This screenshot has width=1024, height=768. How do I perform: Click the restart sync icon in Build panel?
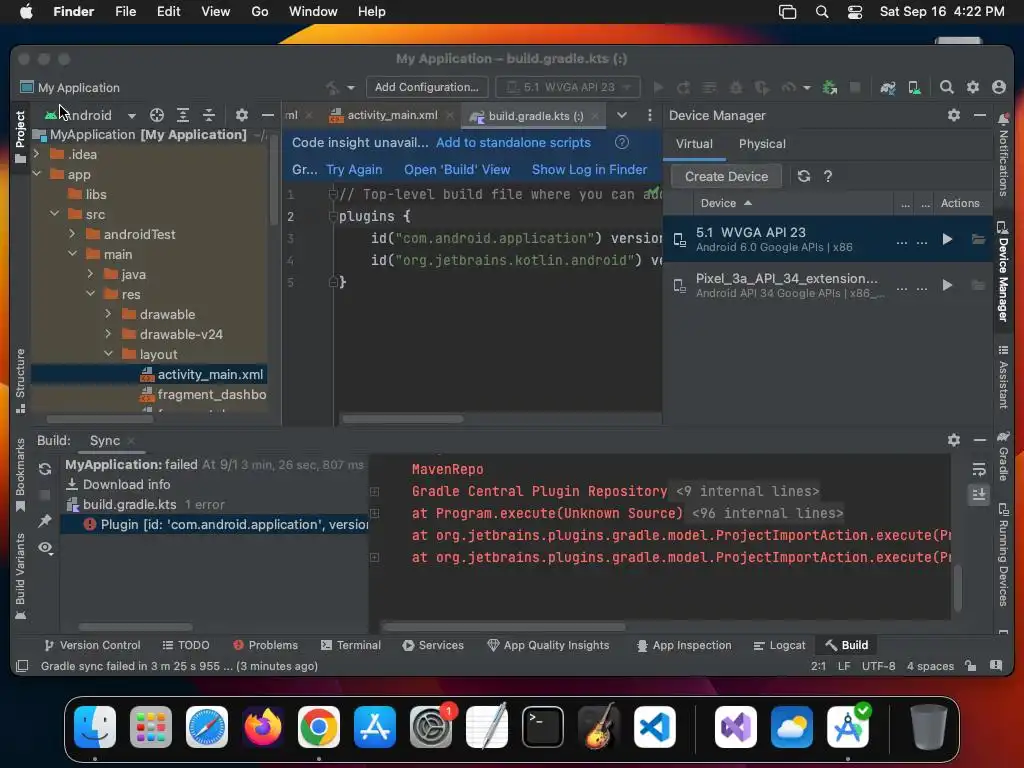pos(45,469)
